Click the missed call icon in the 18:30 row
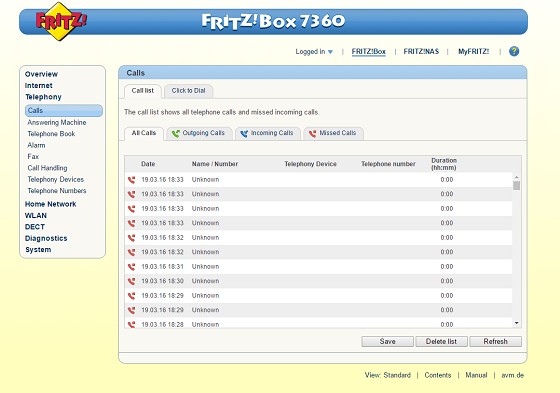This screenshot has width=560, height=393. pos(131,281)
